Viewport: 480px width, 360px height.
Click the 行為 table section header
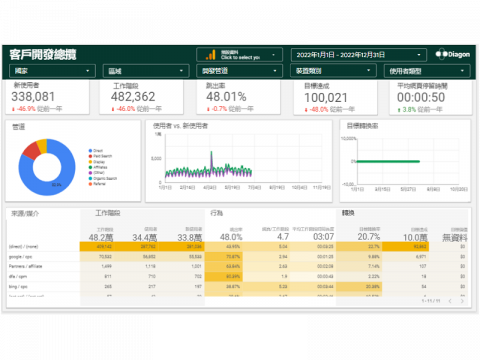217,213
